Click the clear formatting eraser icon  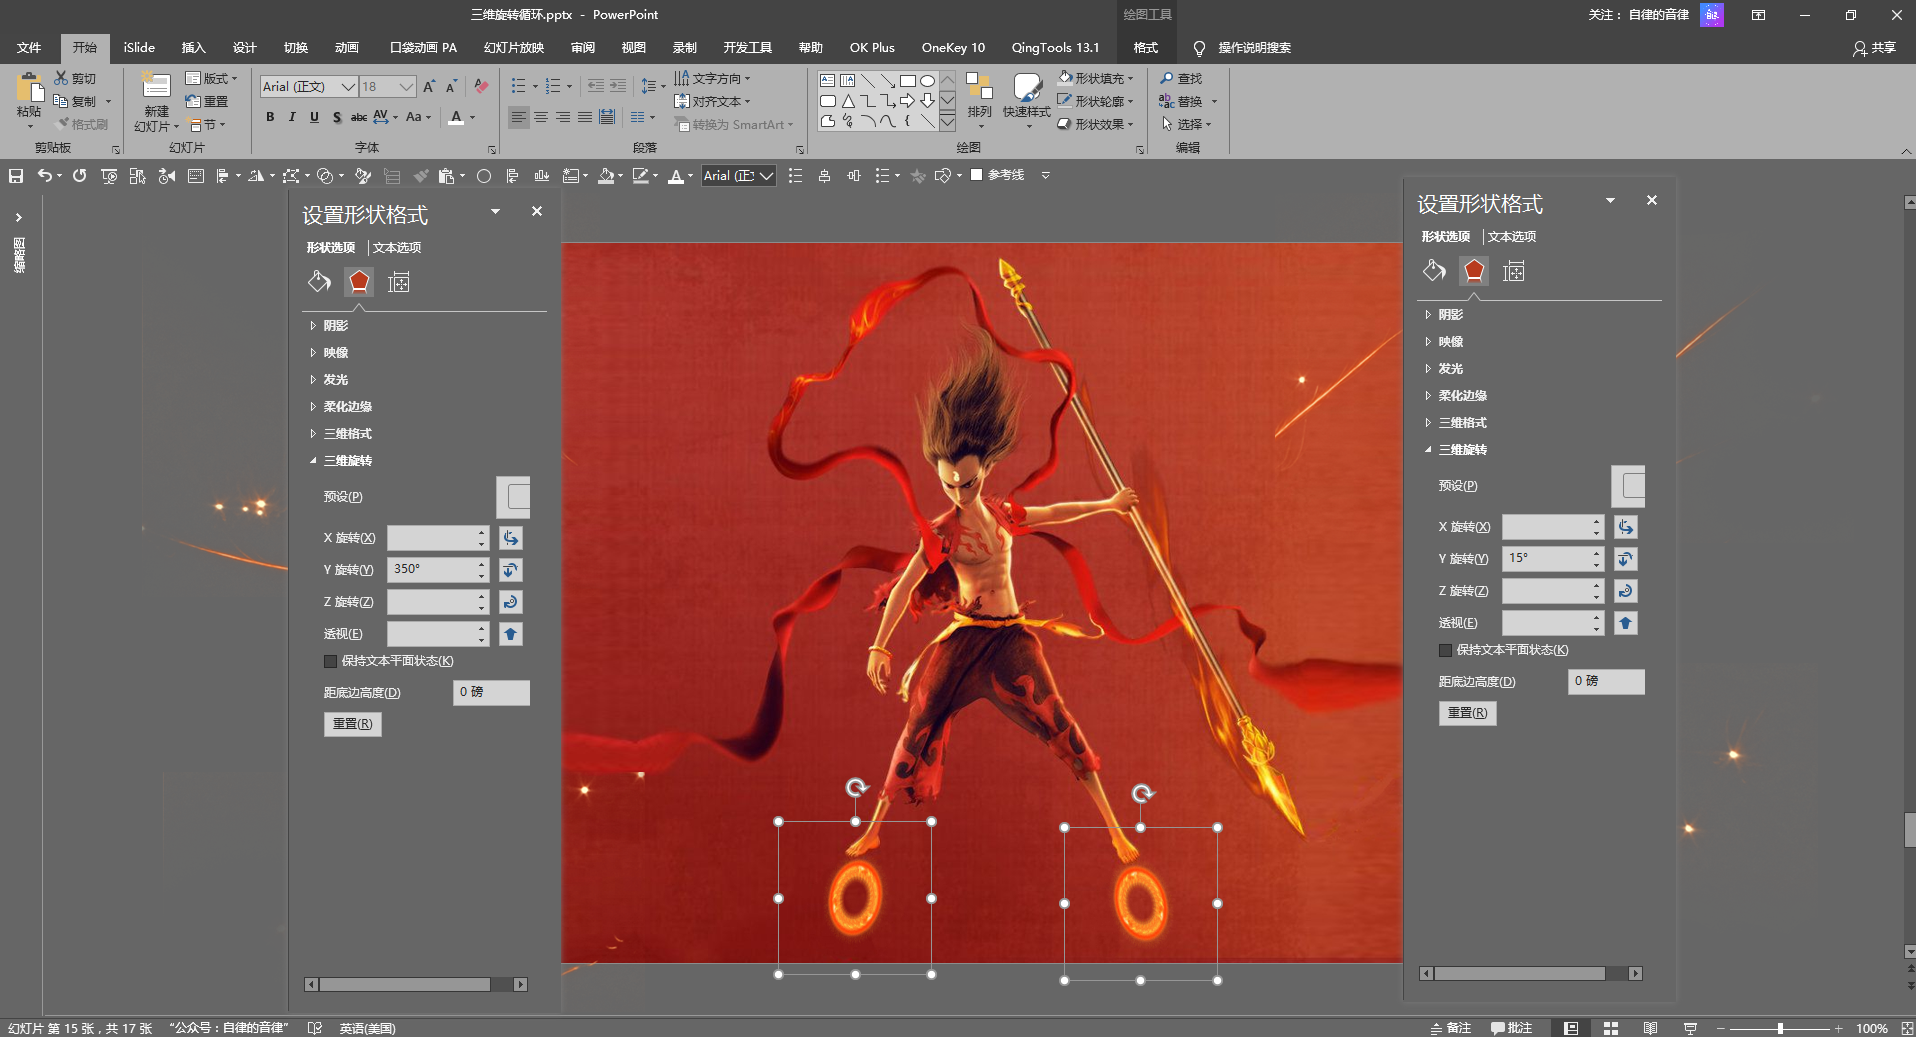pyautogui.click(x=481, y=87)
